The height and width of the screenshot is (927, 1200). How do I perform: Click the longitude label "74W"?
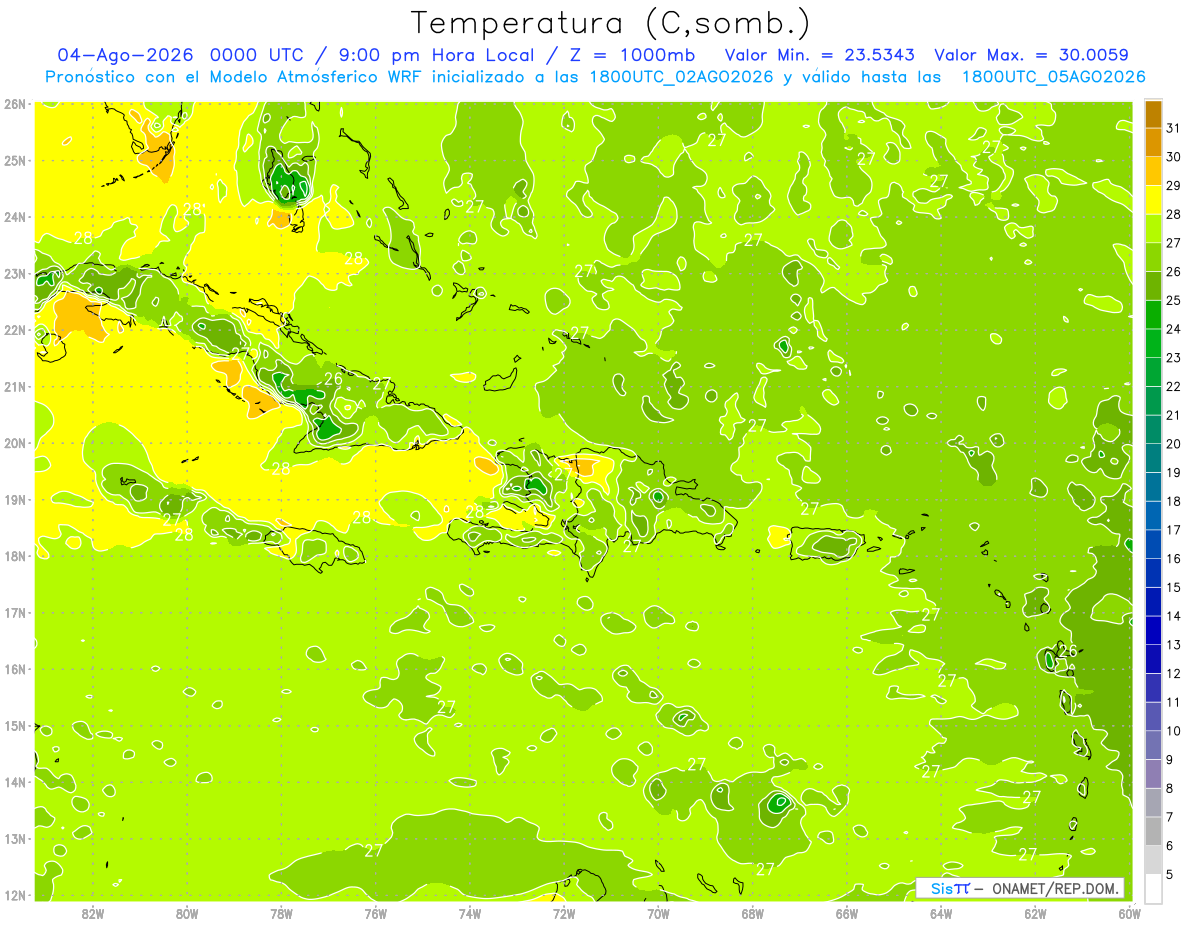click(x=470, y=913)
